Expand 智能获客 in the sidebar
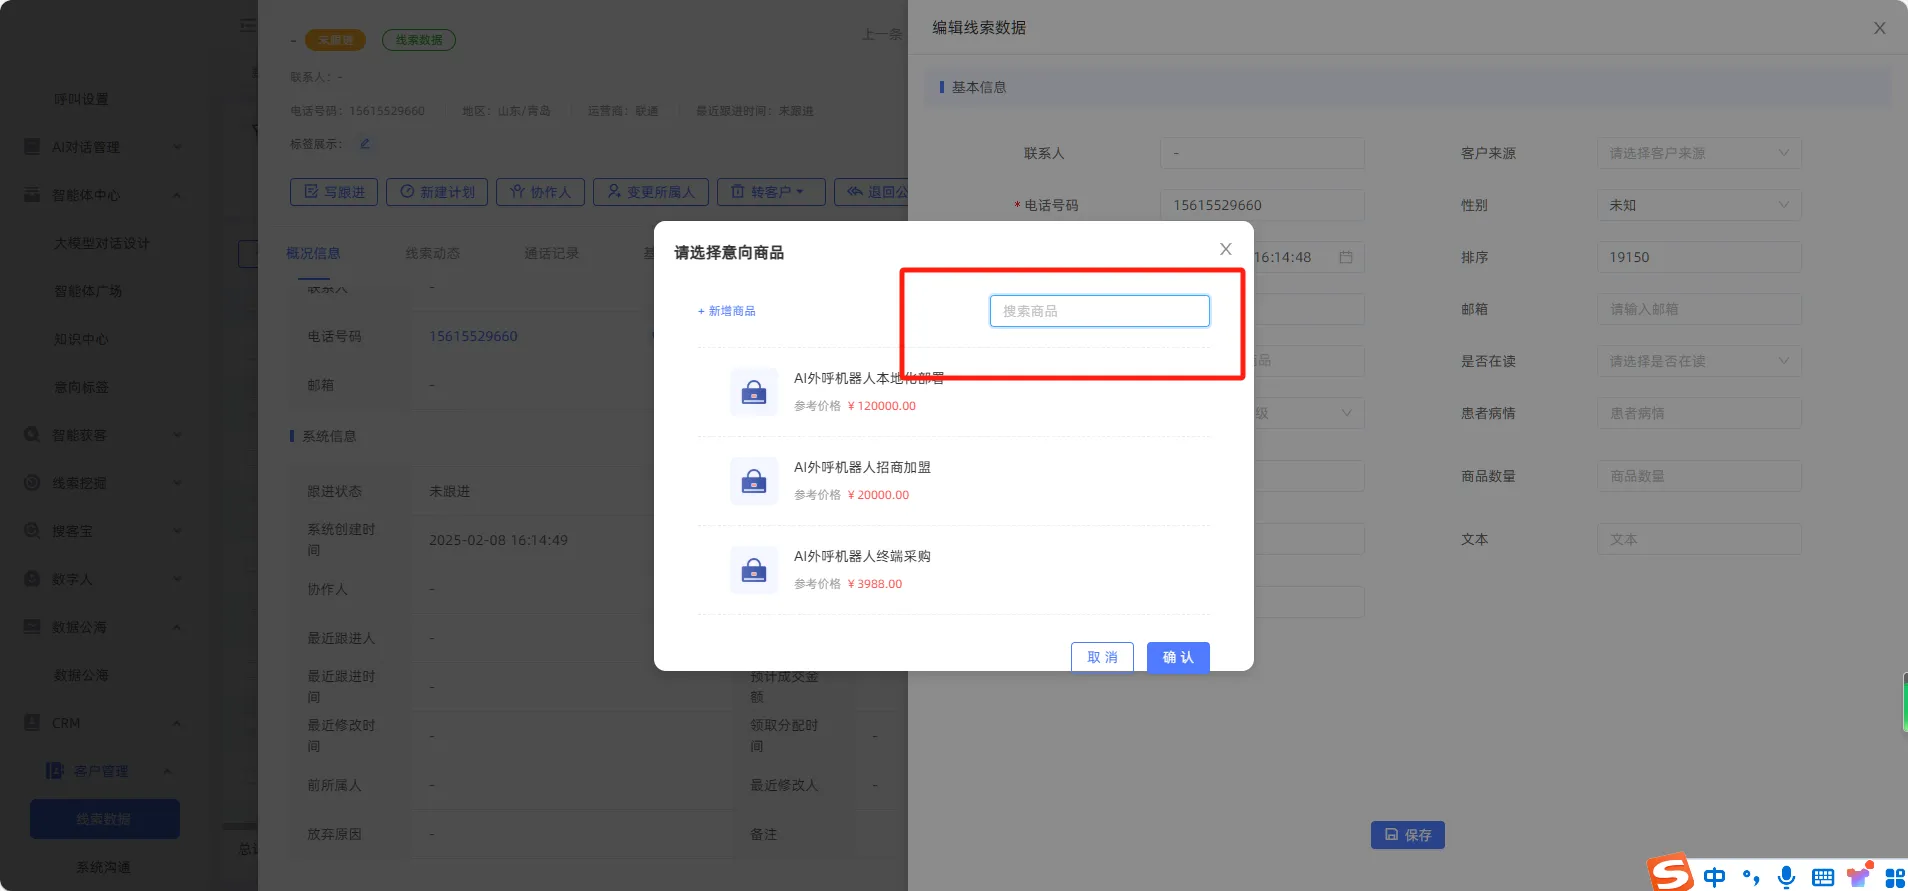The image size is (1908, 891). click(103, 435)
